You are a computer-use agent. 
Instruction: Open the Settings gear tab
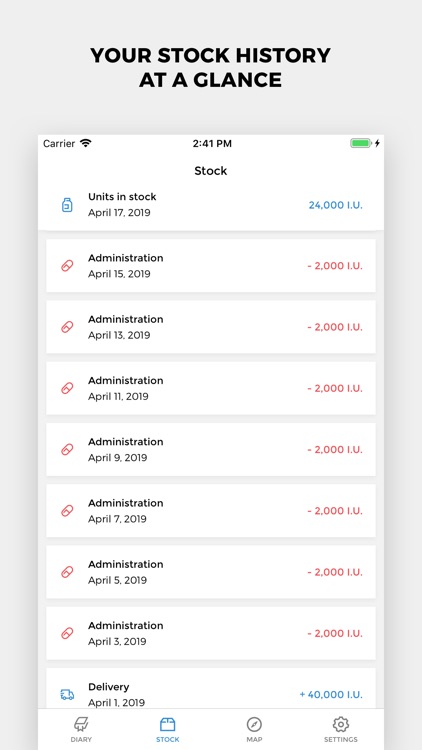tap(341, 729)
